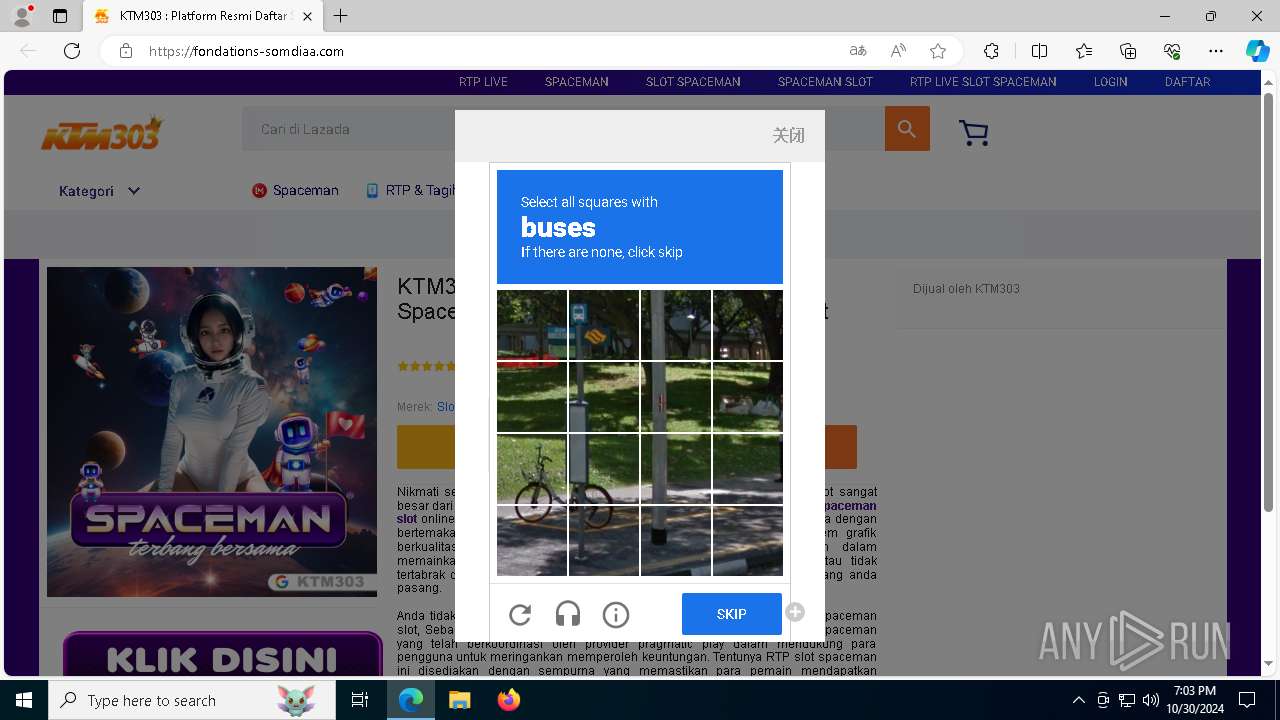
Task: Open read aloud icon
Action: point(898,51)
